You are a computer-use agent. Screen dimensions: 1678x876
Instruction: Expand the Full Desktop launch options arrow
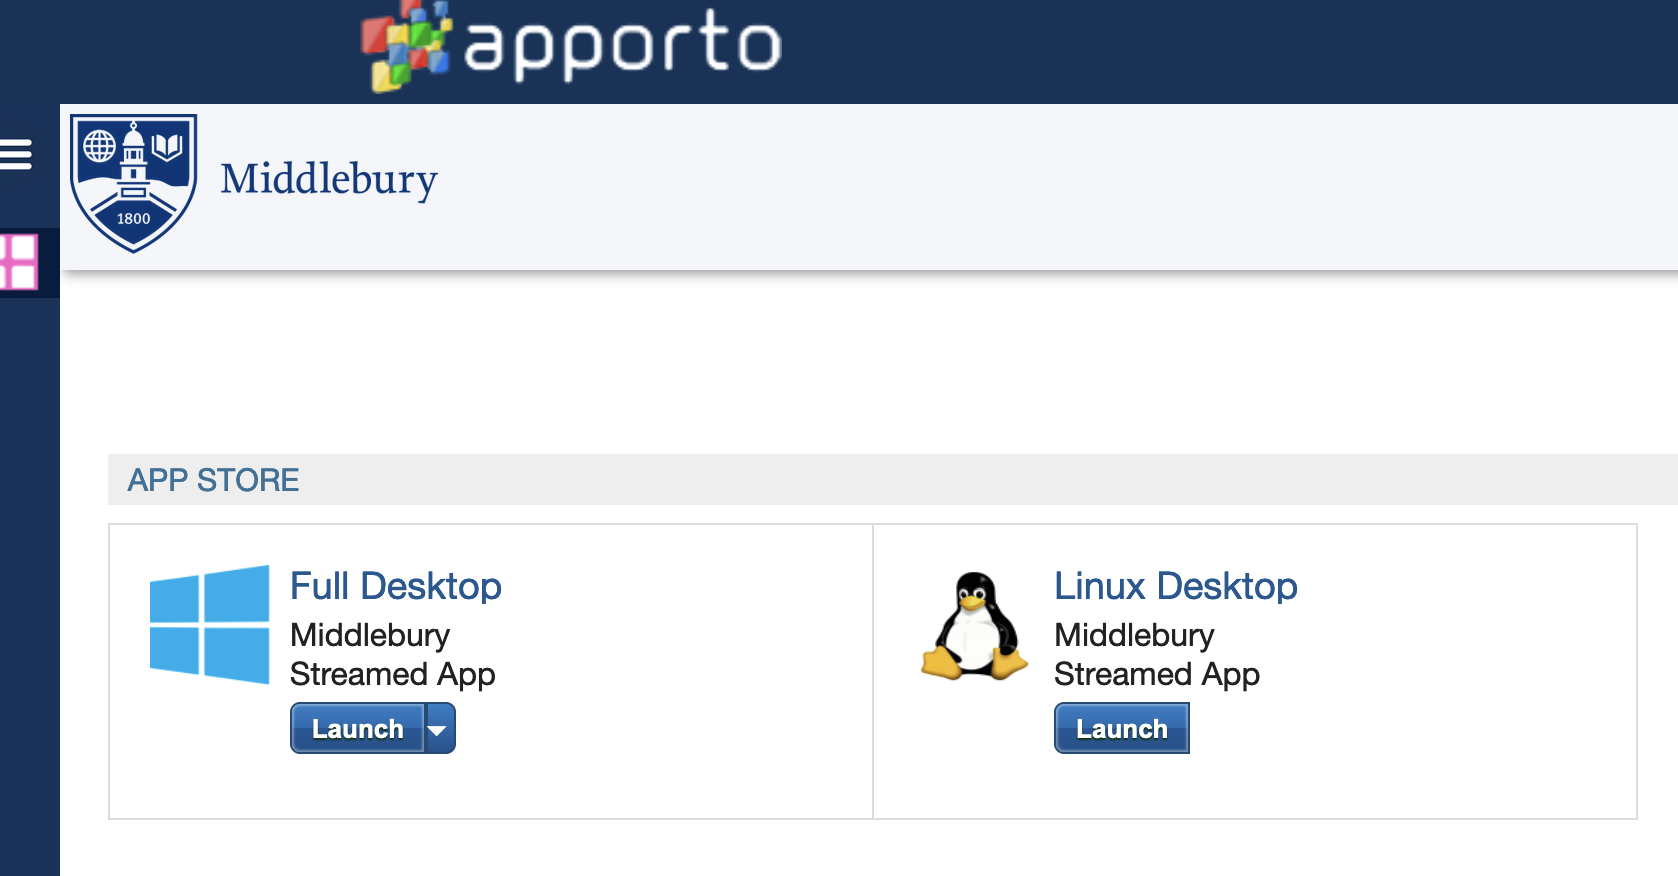click(440, 728)
